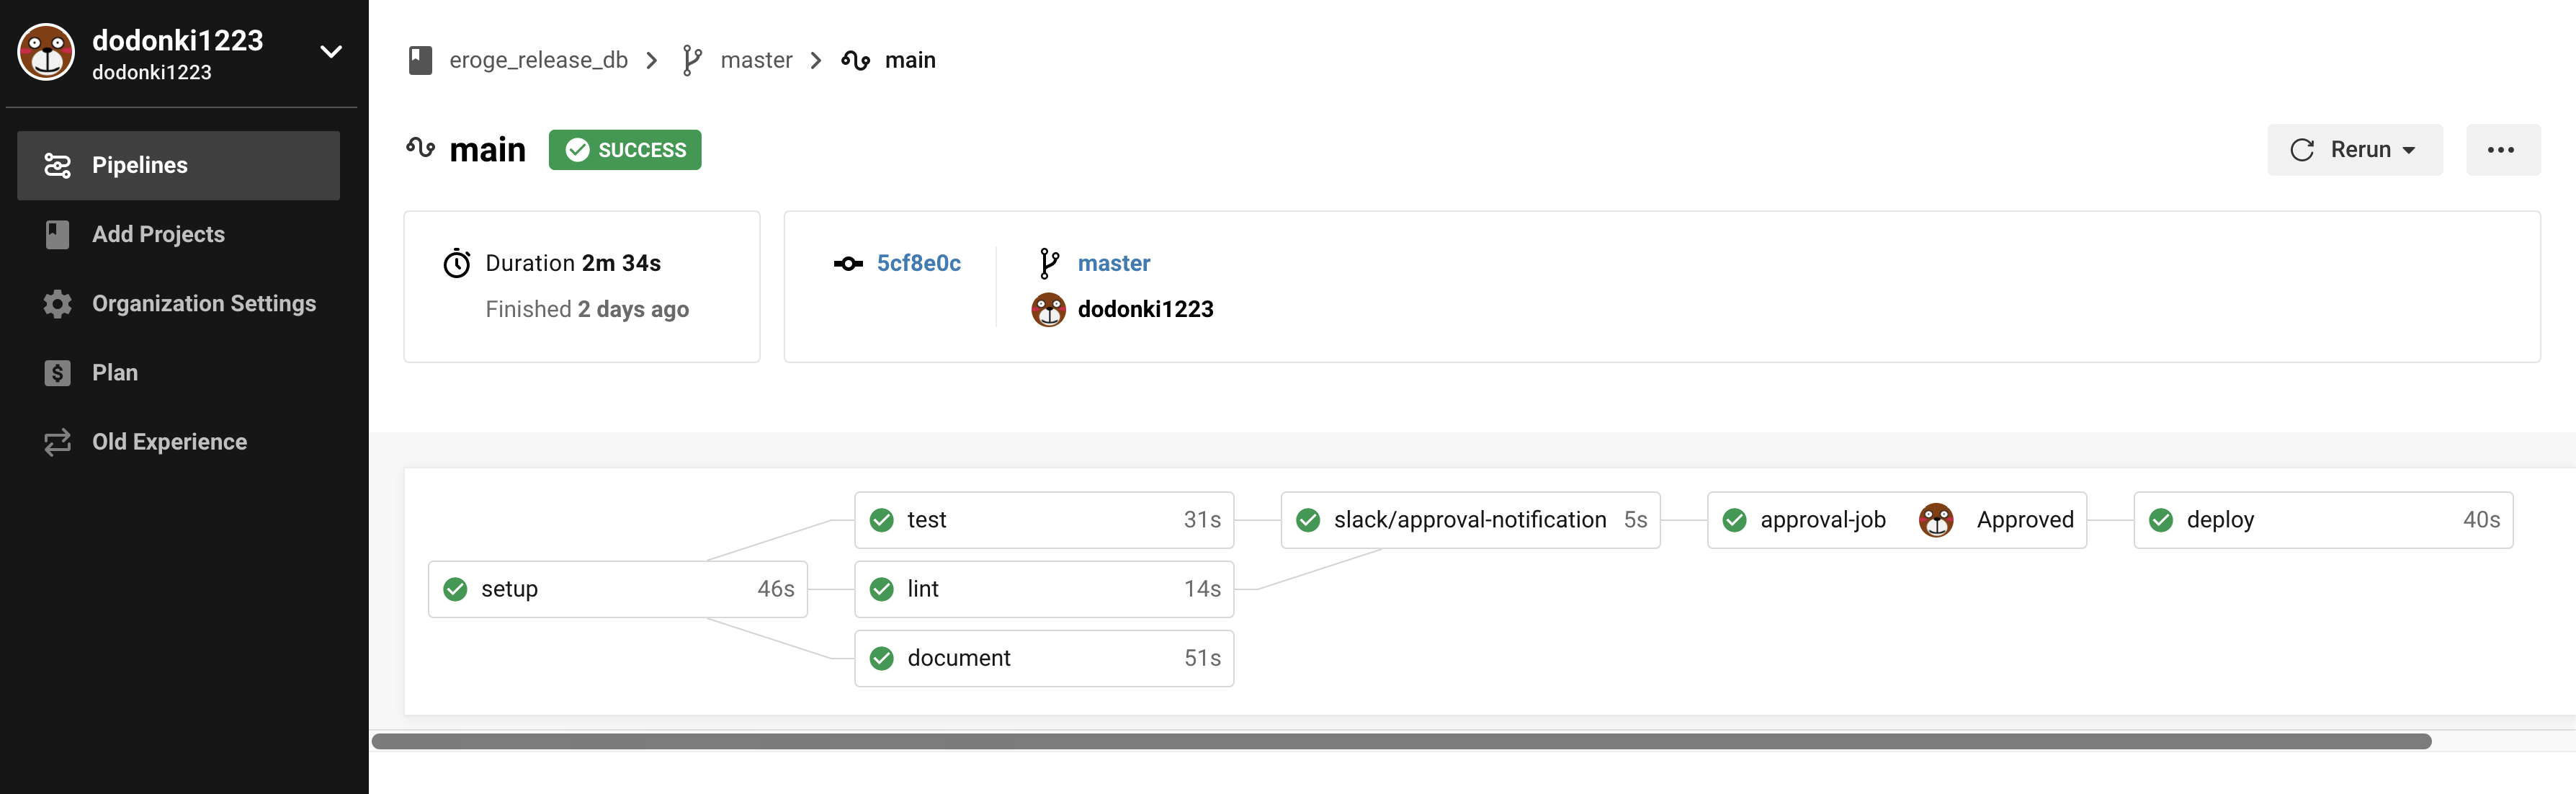Screen dimensions: 2576x794
Task: Click the dodonki1223 organization avatar
Action: click(x=46, y=52)
